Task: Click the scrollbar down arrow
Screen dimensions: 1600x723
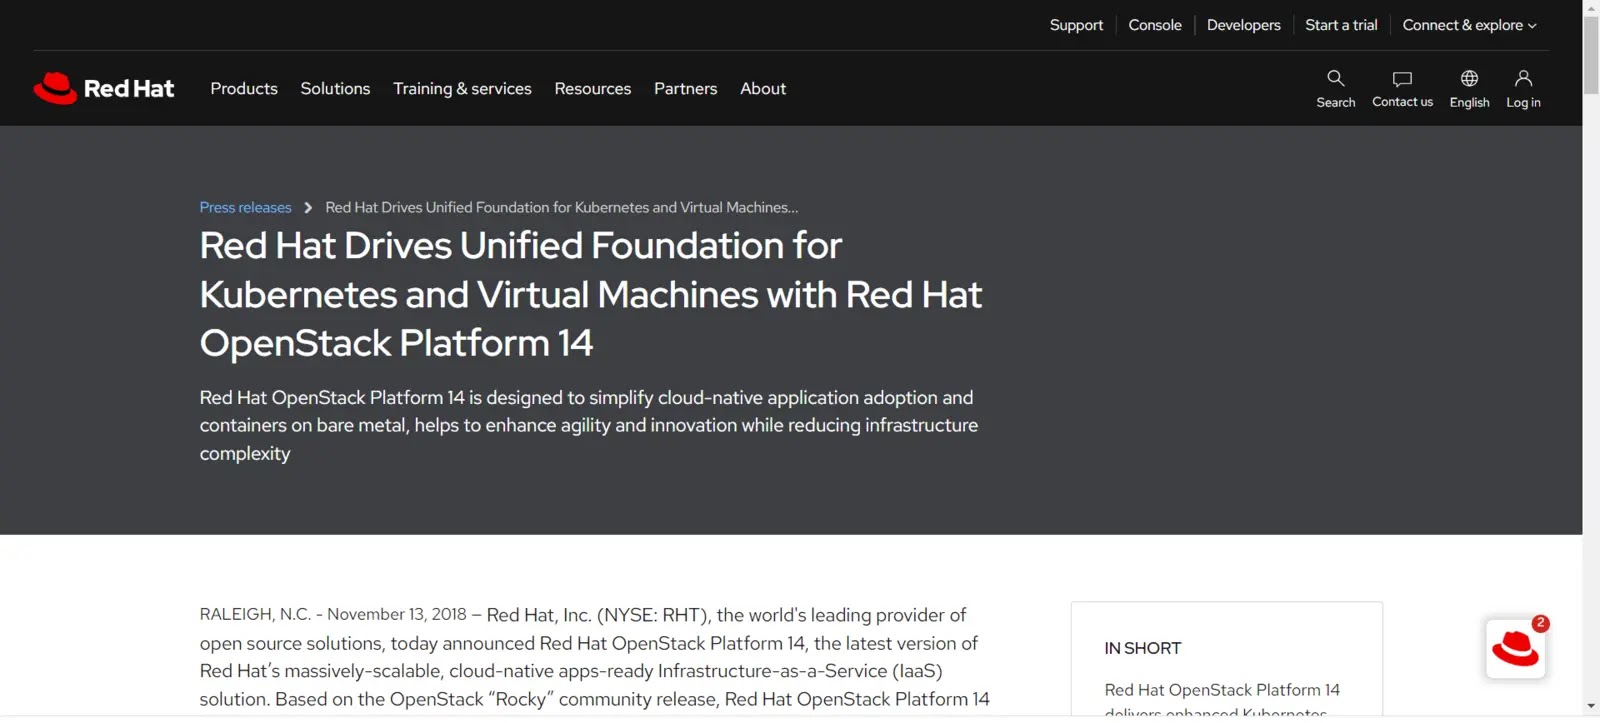Action: coord(1591,706)
